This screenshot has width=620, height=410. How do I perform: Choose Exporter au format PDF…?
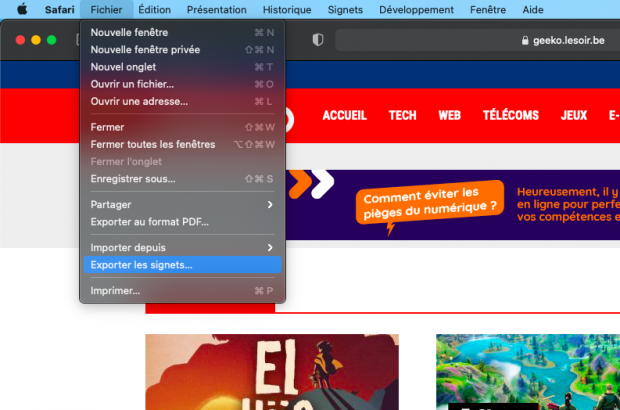point(182,222)
